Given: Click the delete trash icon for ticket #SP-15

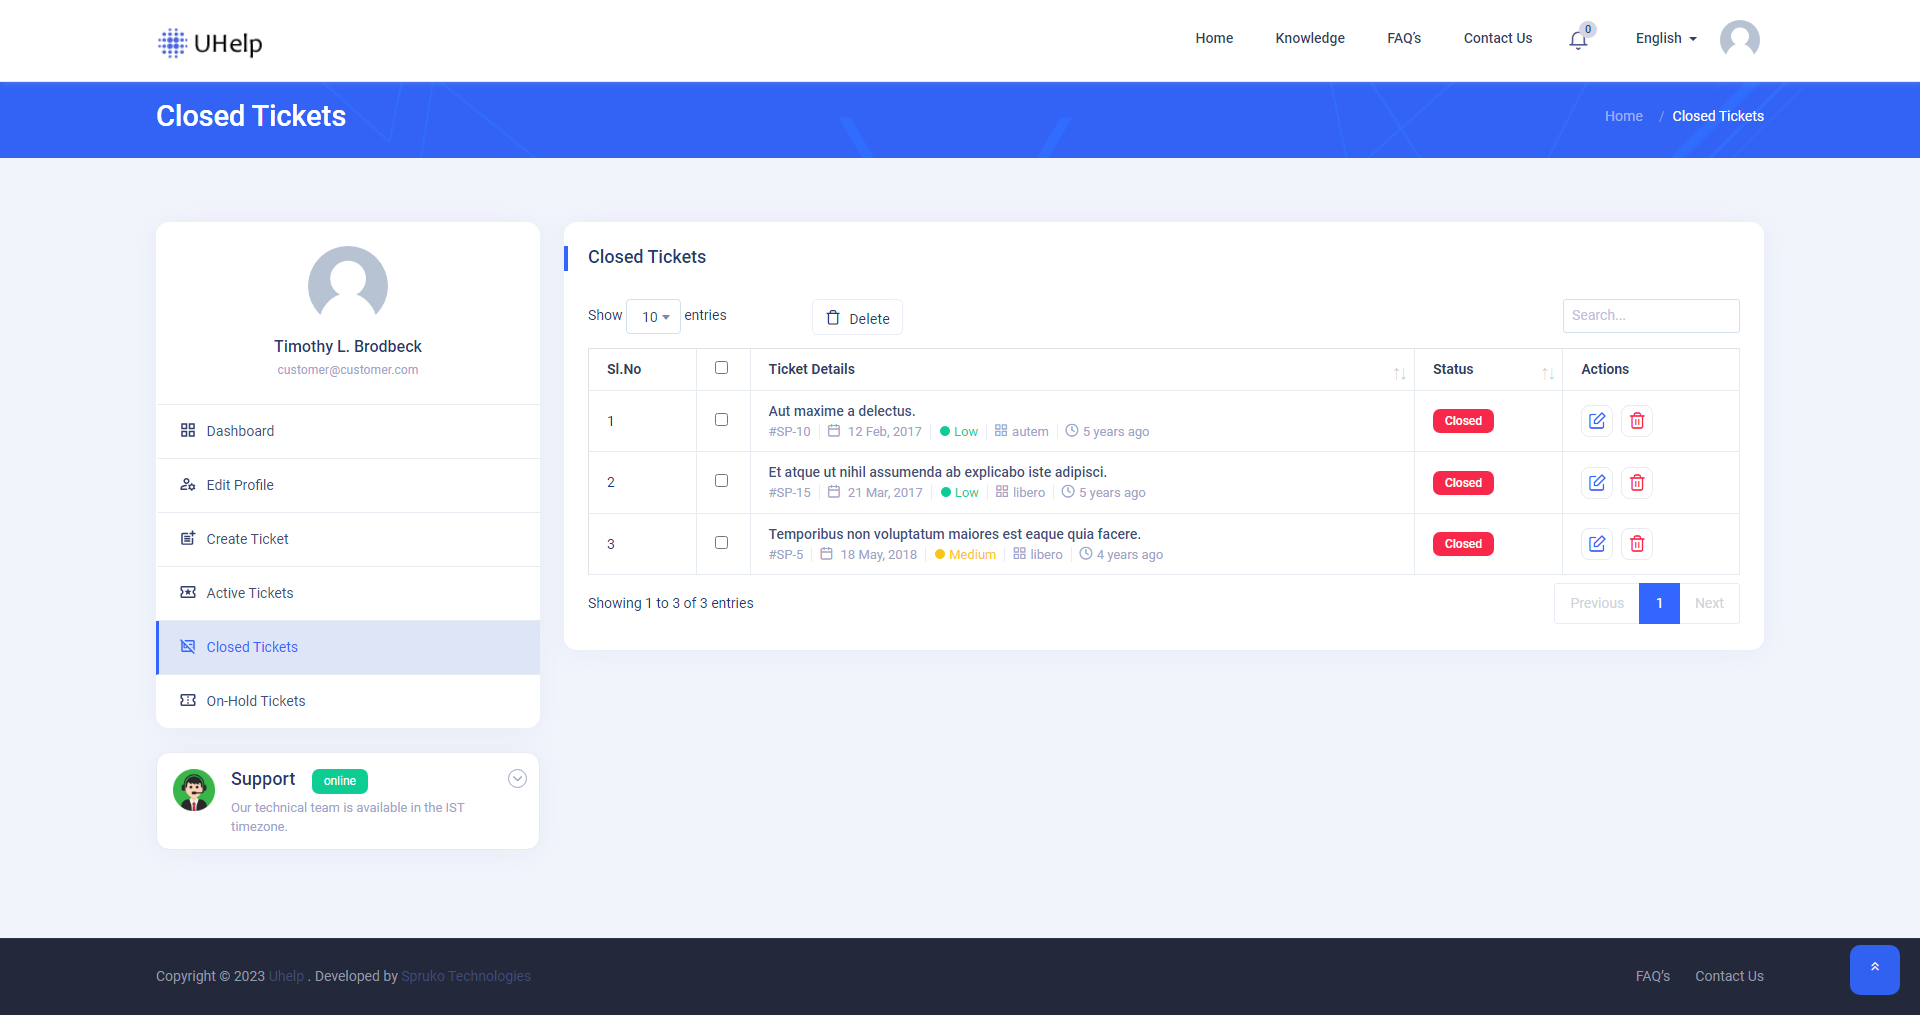Looking at the screenshot, I should click(1636, 482).
